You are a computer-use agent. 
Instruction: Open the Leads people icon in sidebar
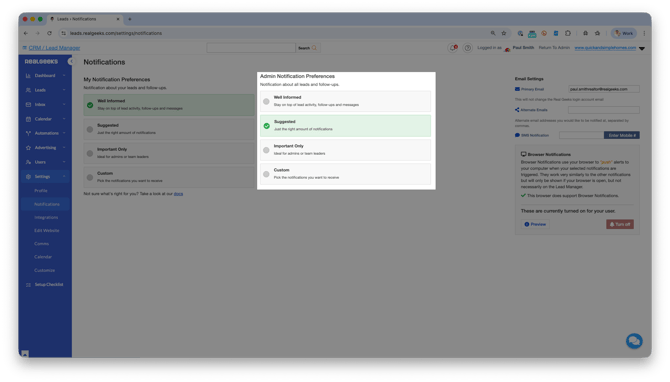coord(28,90)
